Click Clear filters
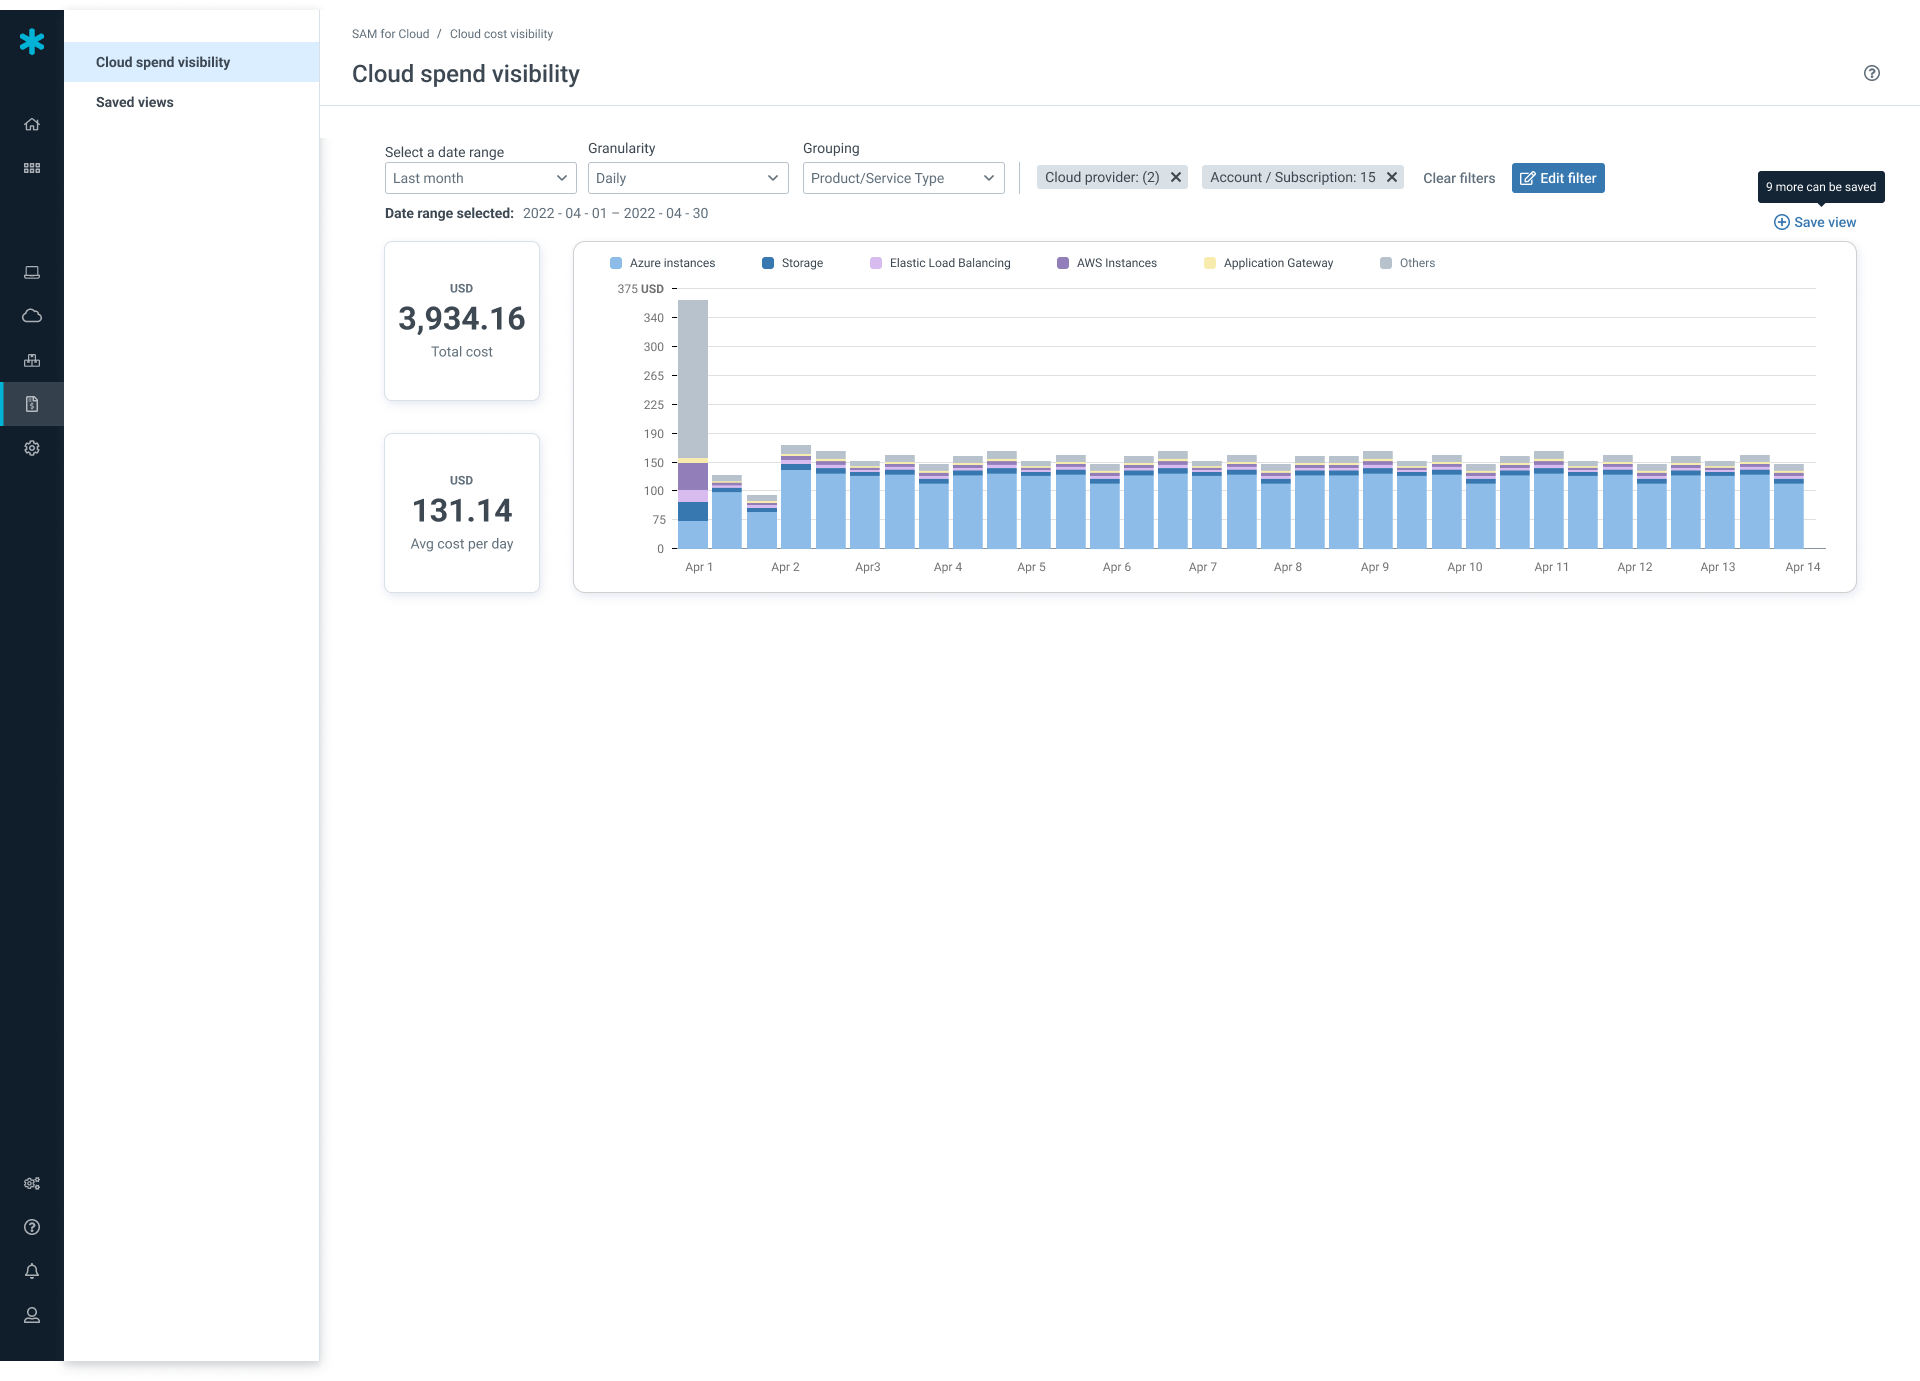This screenshot has height=1381, width=1920. click(x=1459, y=178)
